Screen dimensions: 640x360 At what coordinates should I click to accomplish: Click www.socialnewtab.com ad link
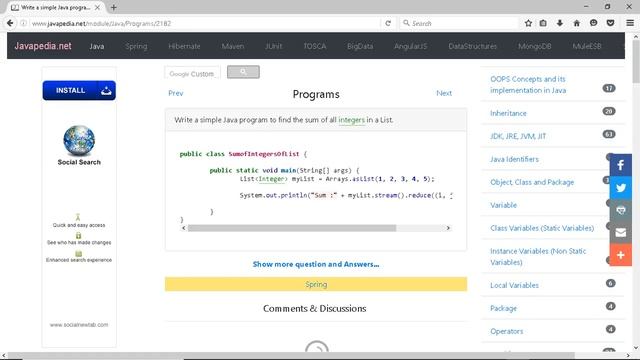[79, 324]
